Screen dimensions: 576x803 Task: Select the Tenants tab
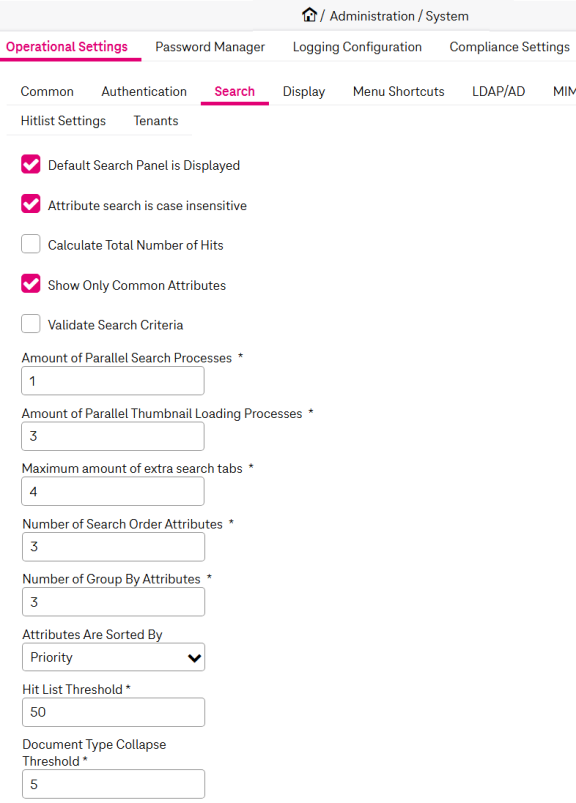tap(156, 121)
